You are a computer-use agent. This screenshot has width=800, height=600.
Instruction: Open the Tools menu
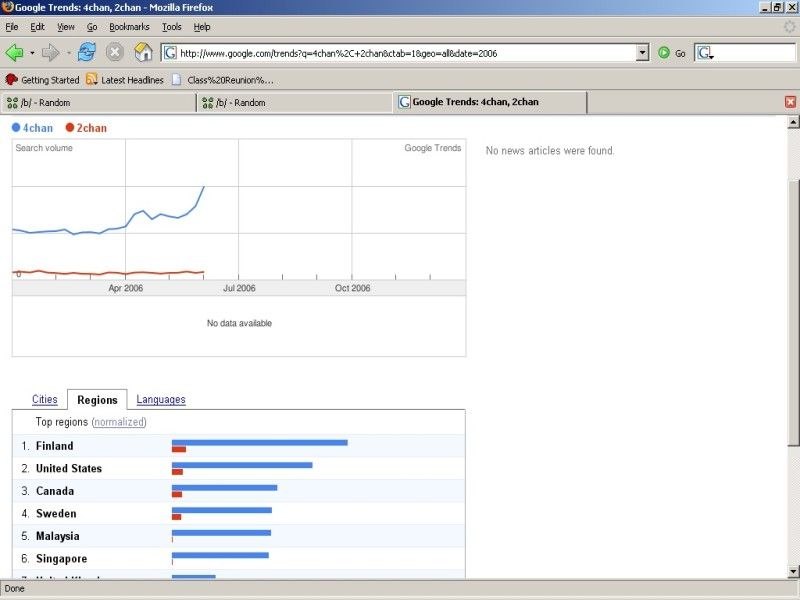[x=172, y=27]
